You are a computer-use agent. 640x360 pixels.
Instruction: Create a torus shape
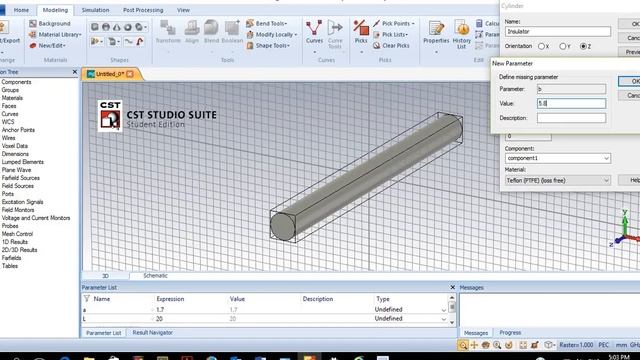128,27
